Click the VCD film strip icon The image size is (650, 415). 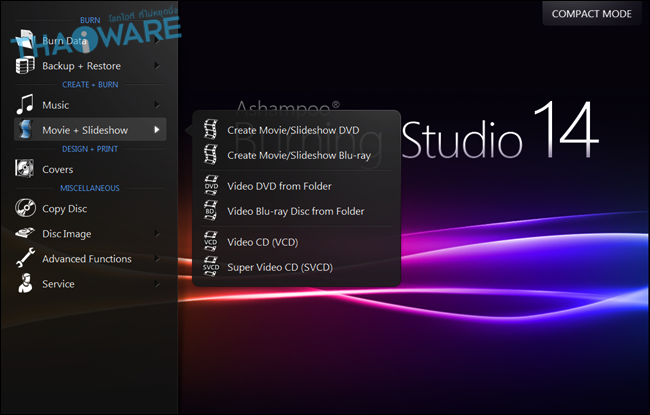[211, 241]
